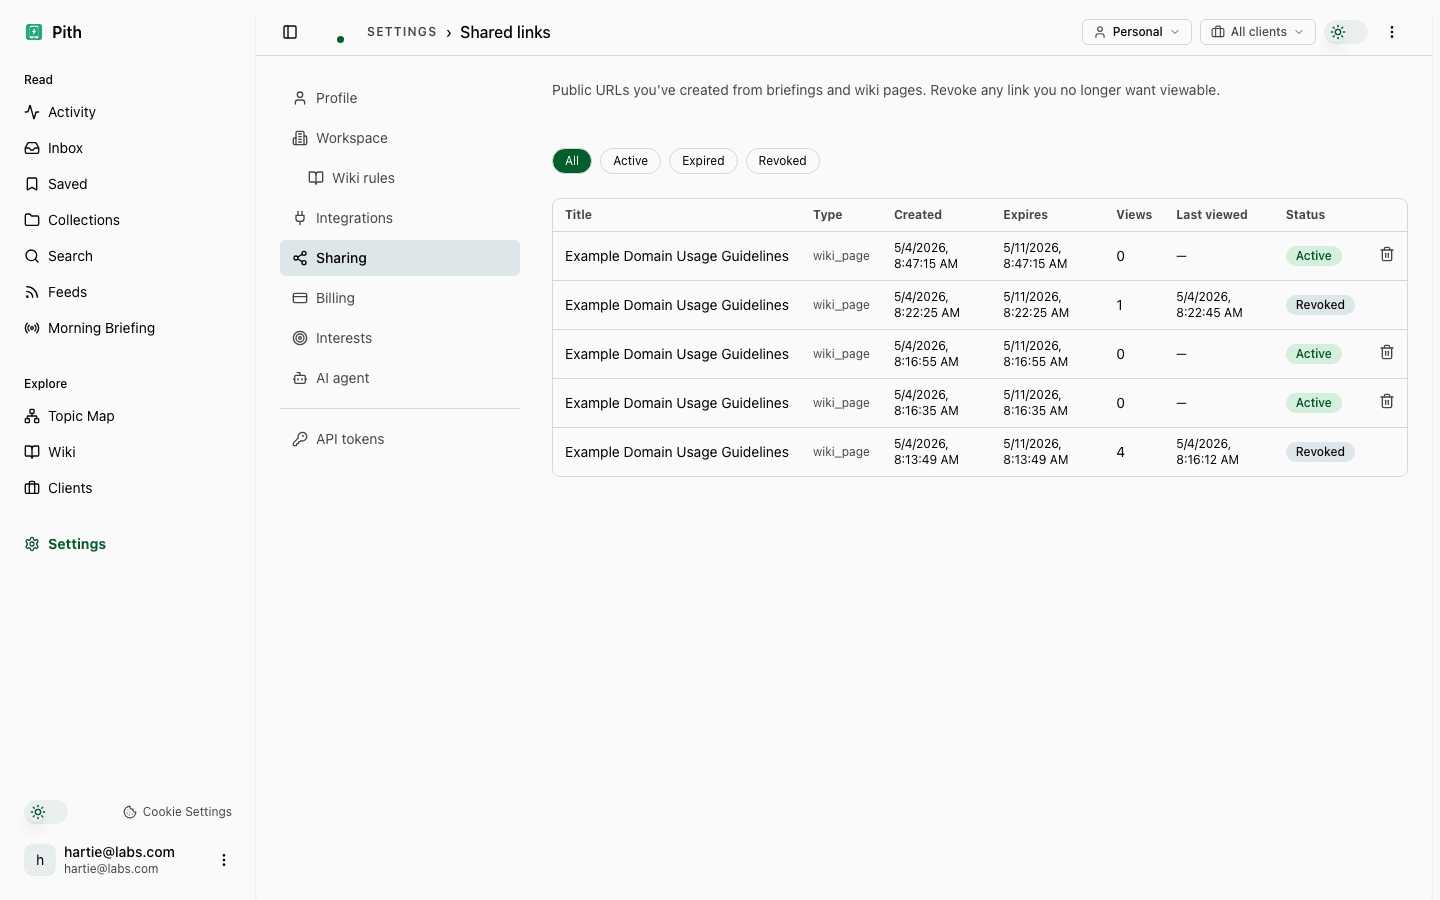The image size is (1440, 900).
Task: Click Active badge in the 8:47:15 AM row
Action: click(1313, 256)
